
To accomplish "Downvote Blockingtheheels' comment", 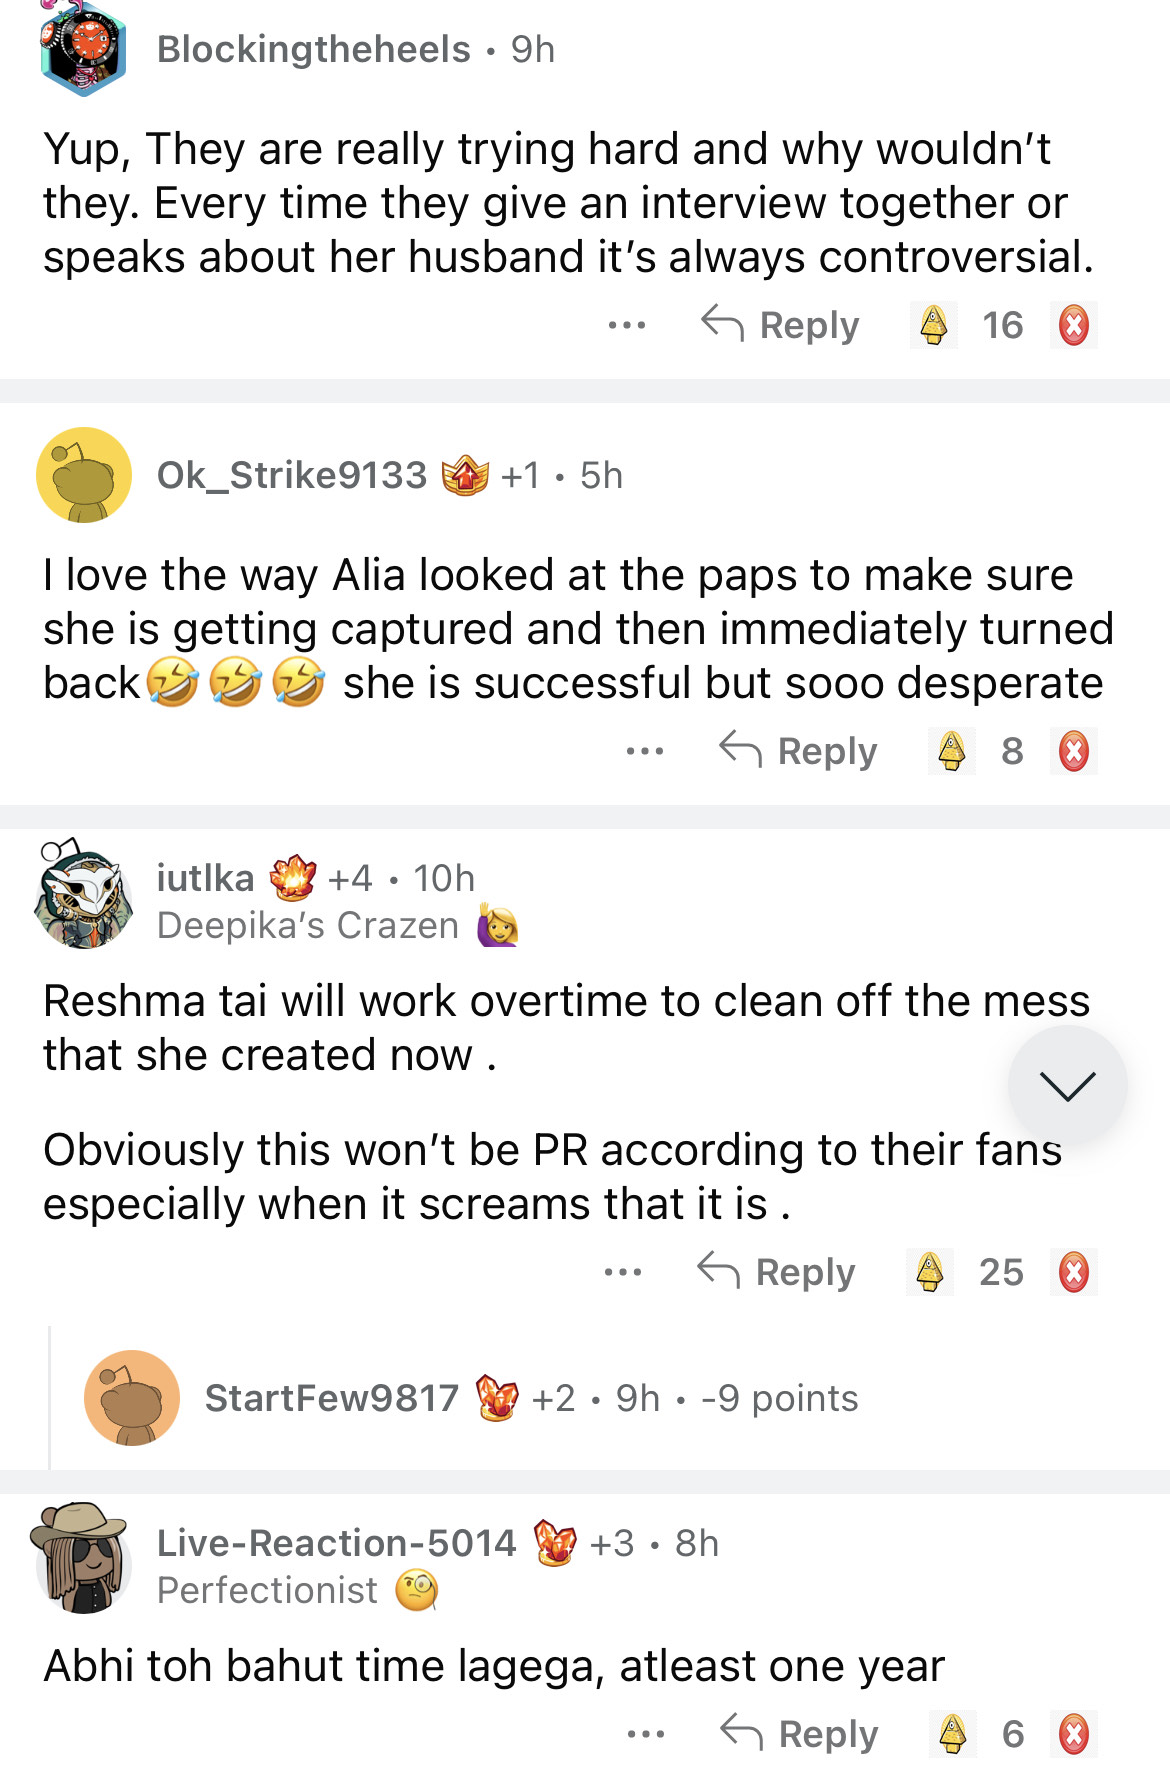I will click(x=1073, y=325).
